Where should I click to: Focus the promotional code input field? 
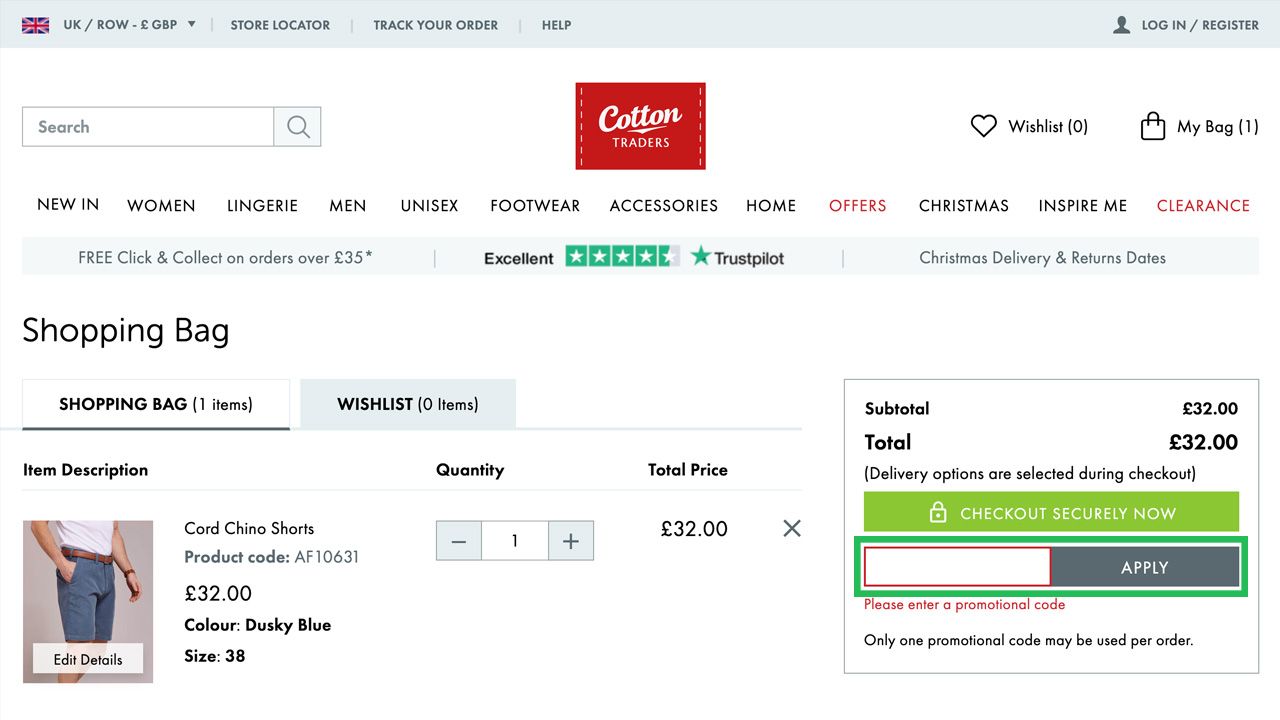pyautogui.click(x=957, y=567)
